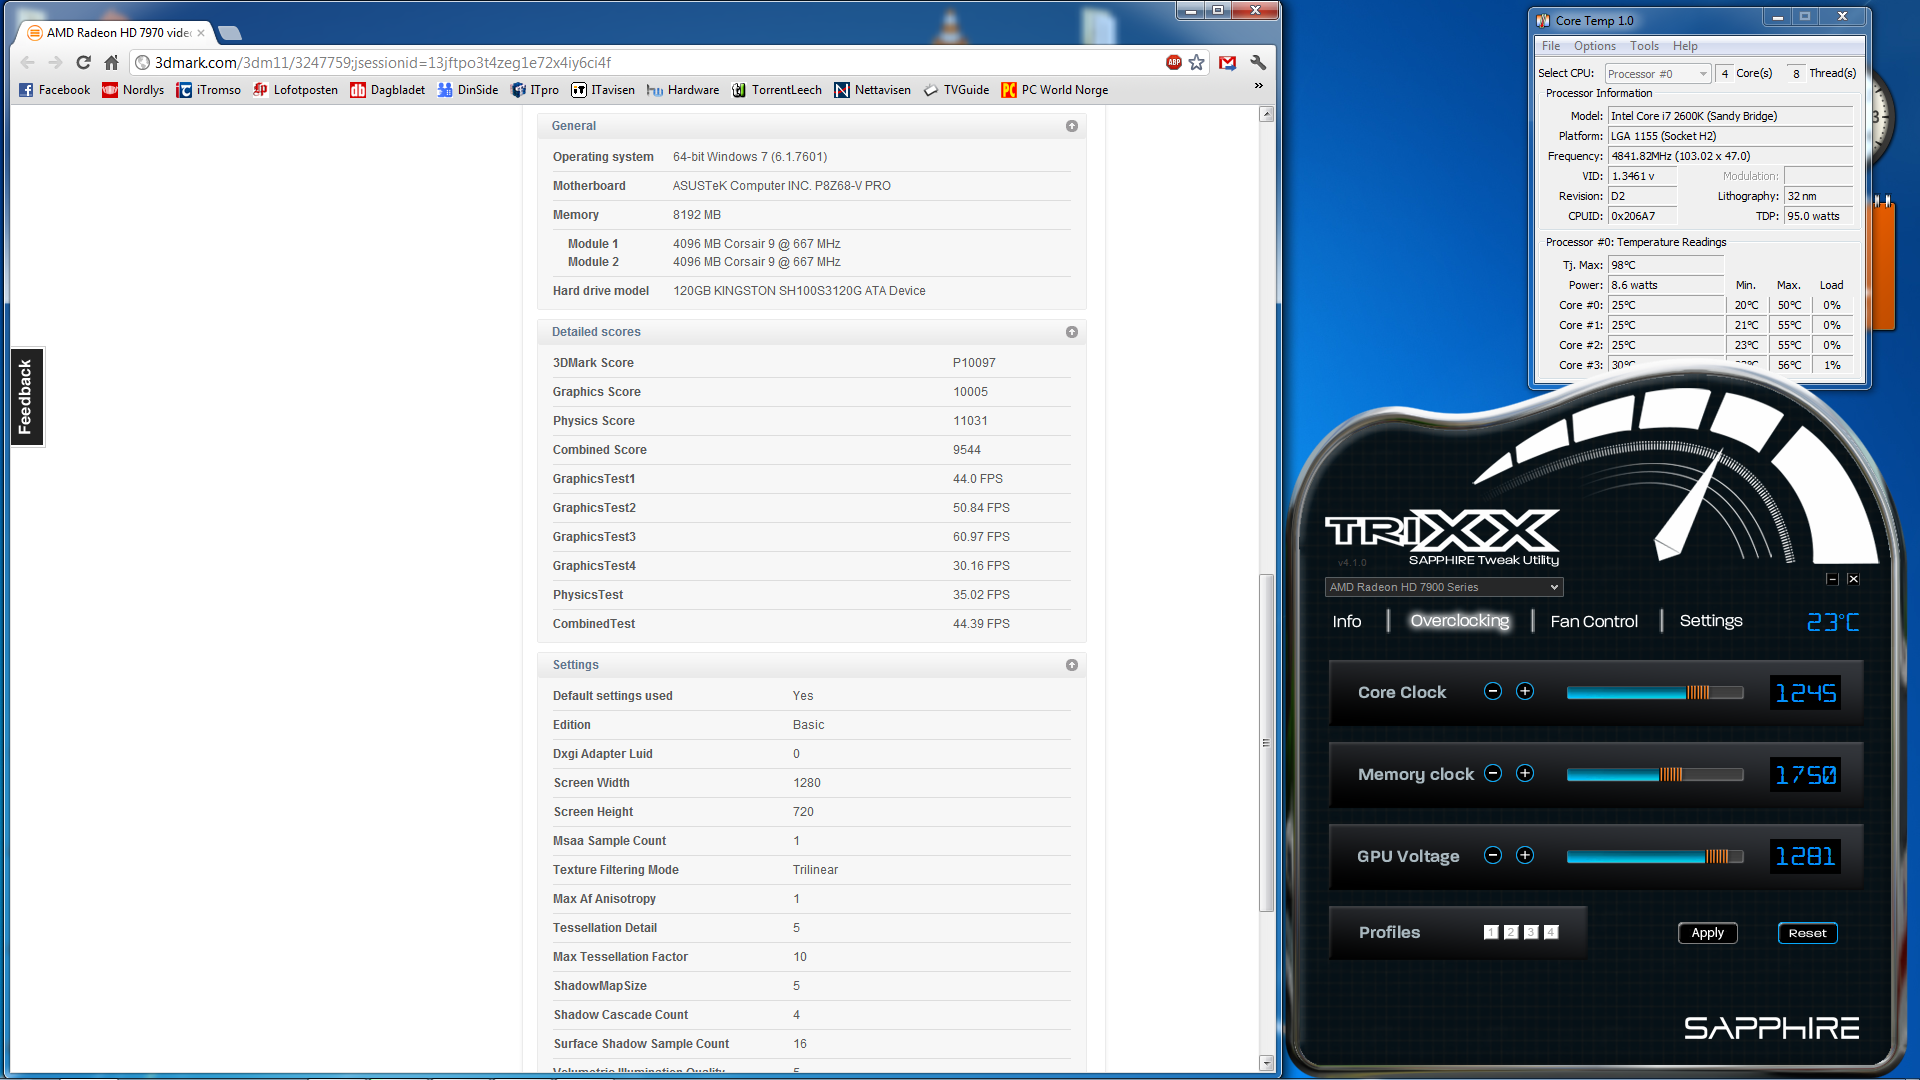Switch to TRIXX Overclocking tab
The height and width of the screenshot is (1080, 1920).
click(x=1460, y=621)
